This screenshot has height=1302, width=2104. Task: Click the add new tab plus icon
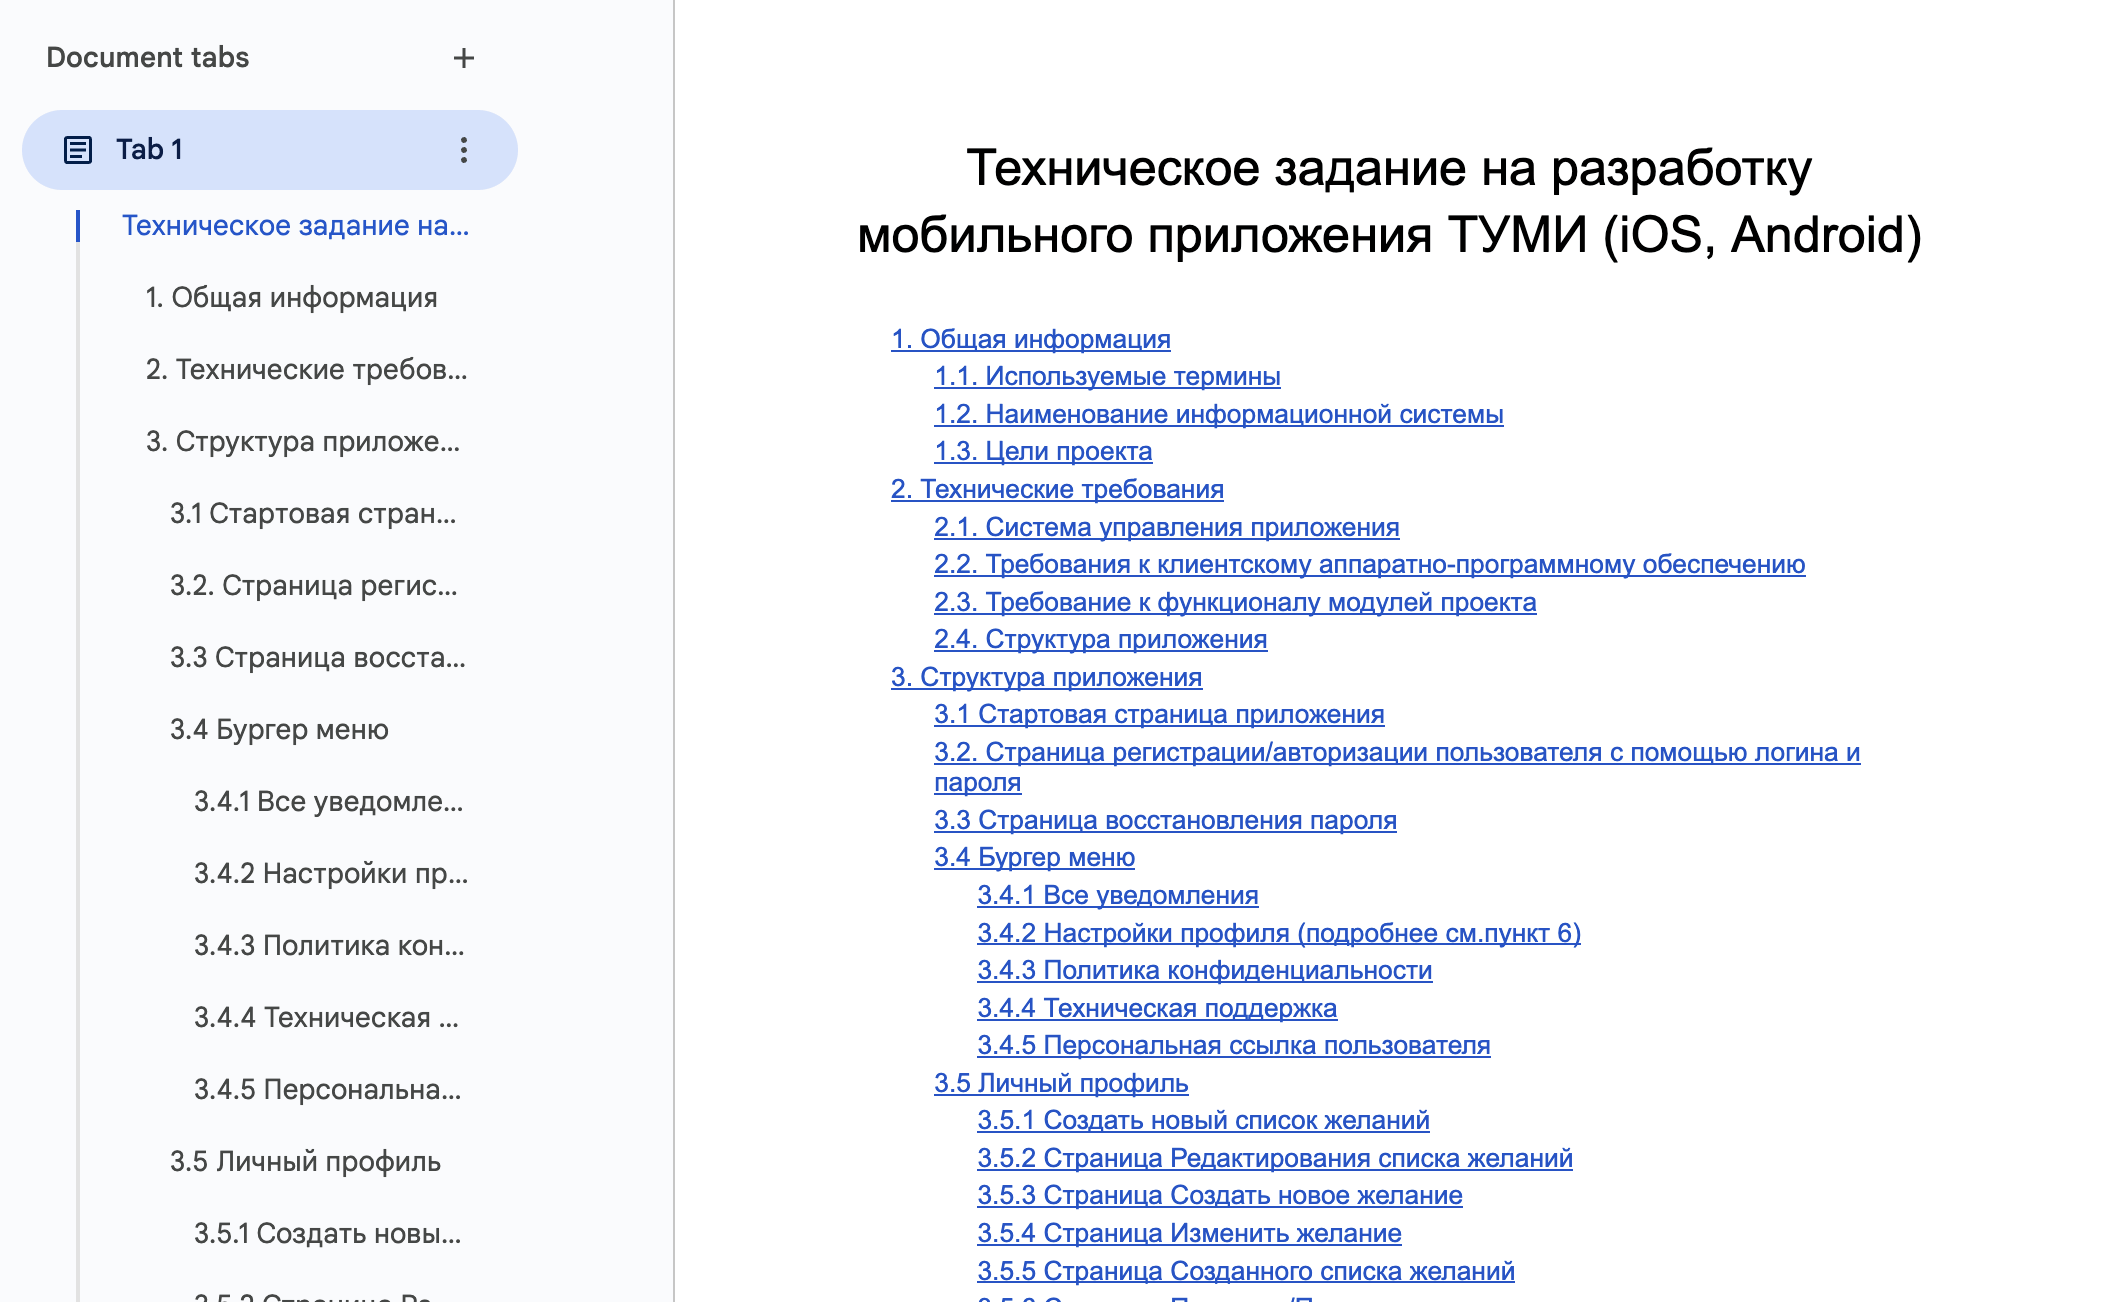click(x=463, y=58)
